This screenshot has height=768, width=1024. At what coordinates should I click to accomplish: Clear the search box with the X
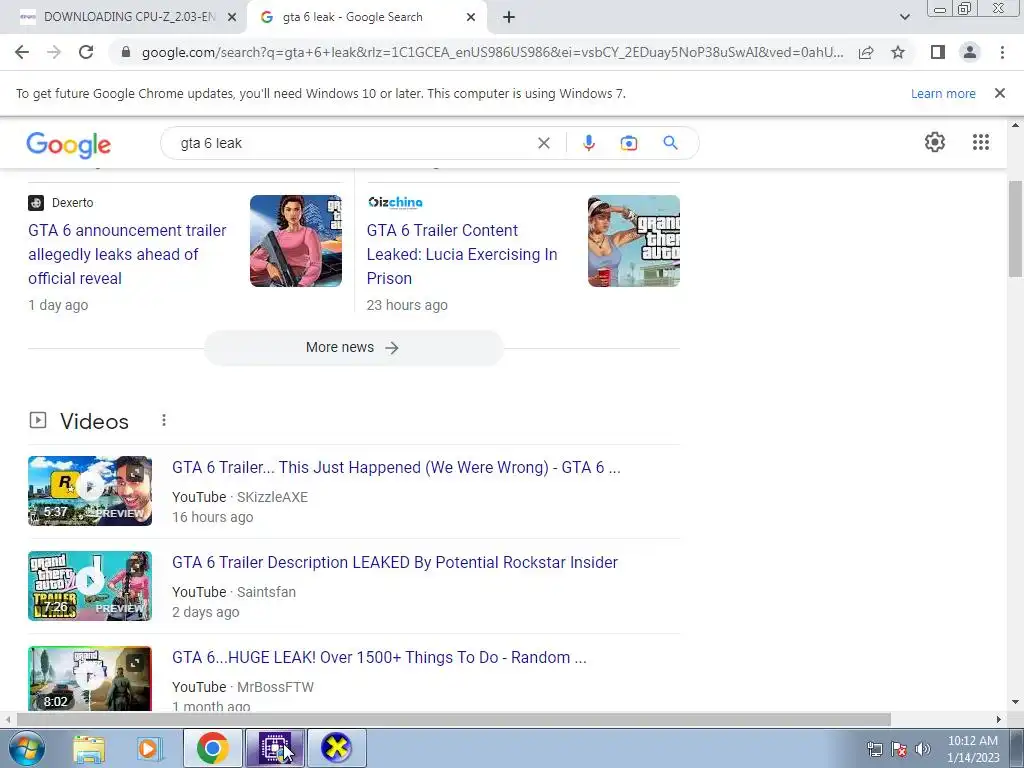click(x=543, y=143)
